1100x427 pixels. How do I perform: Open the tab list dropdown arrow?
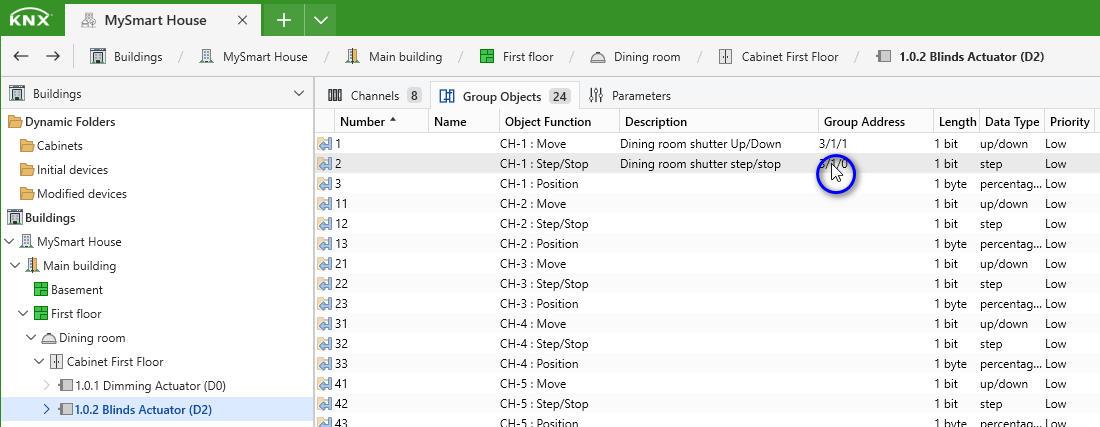coord(321,20)
